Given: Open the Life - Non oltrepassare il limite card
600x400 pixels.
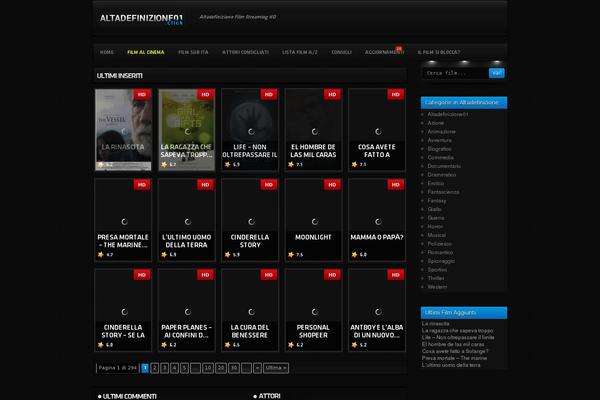Looking at the screenshot, I should click(250, 130).
